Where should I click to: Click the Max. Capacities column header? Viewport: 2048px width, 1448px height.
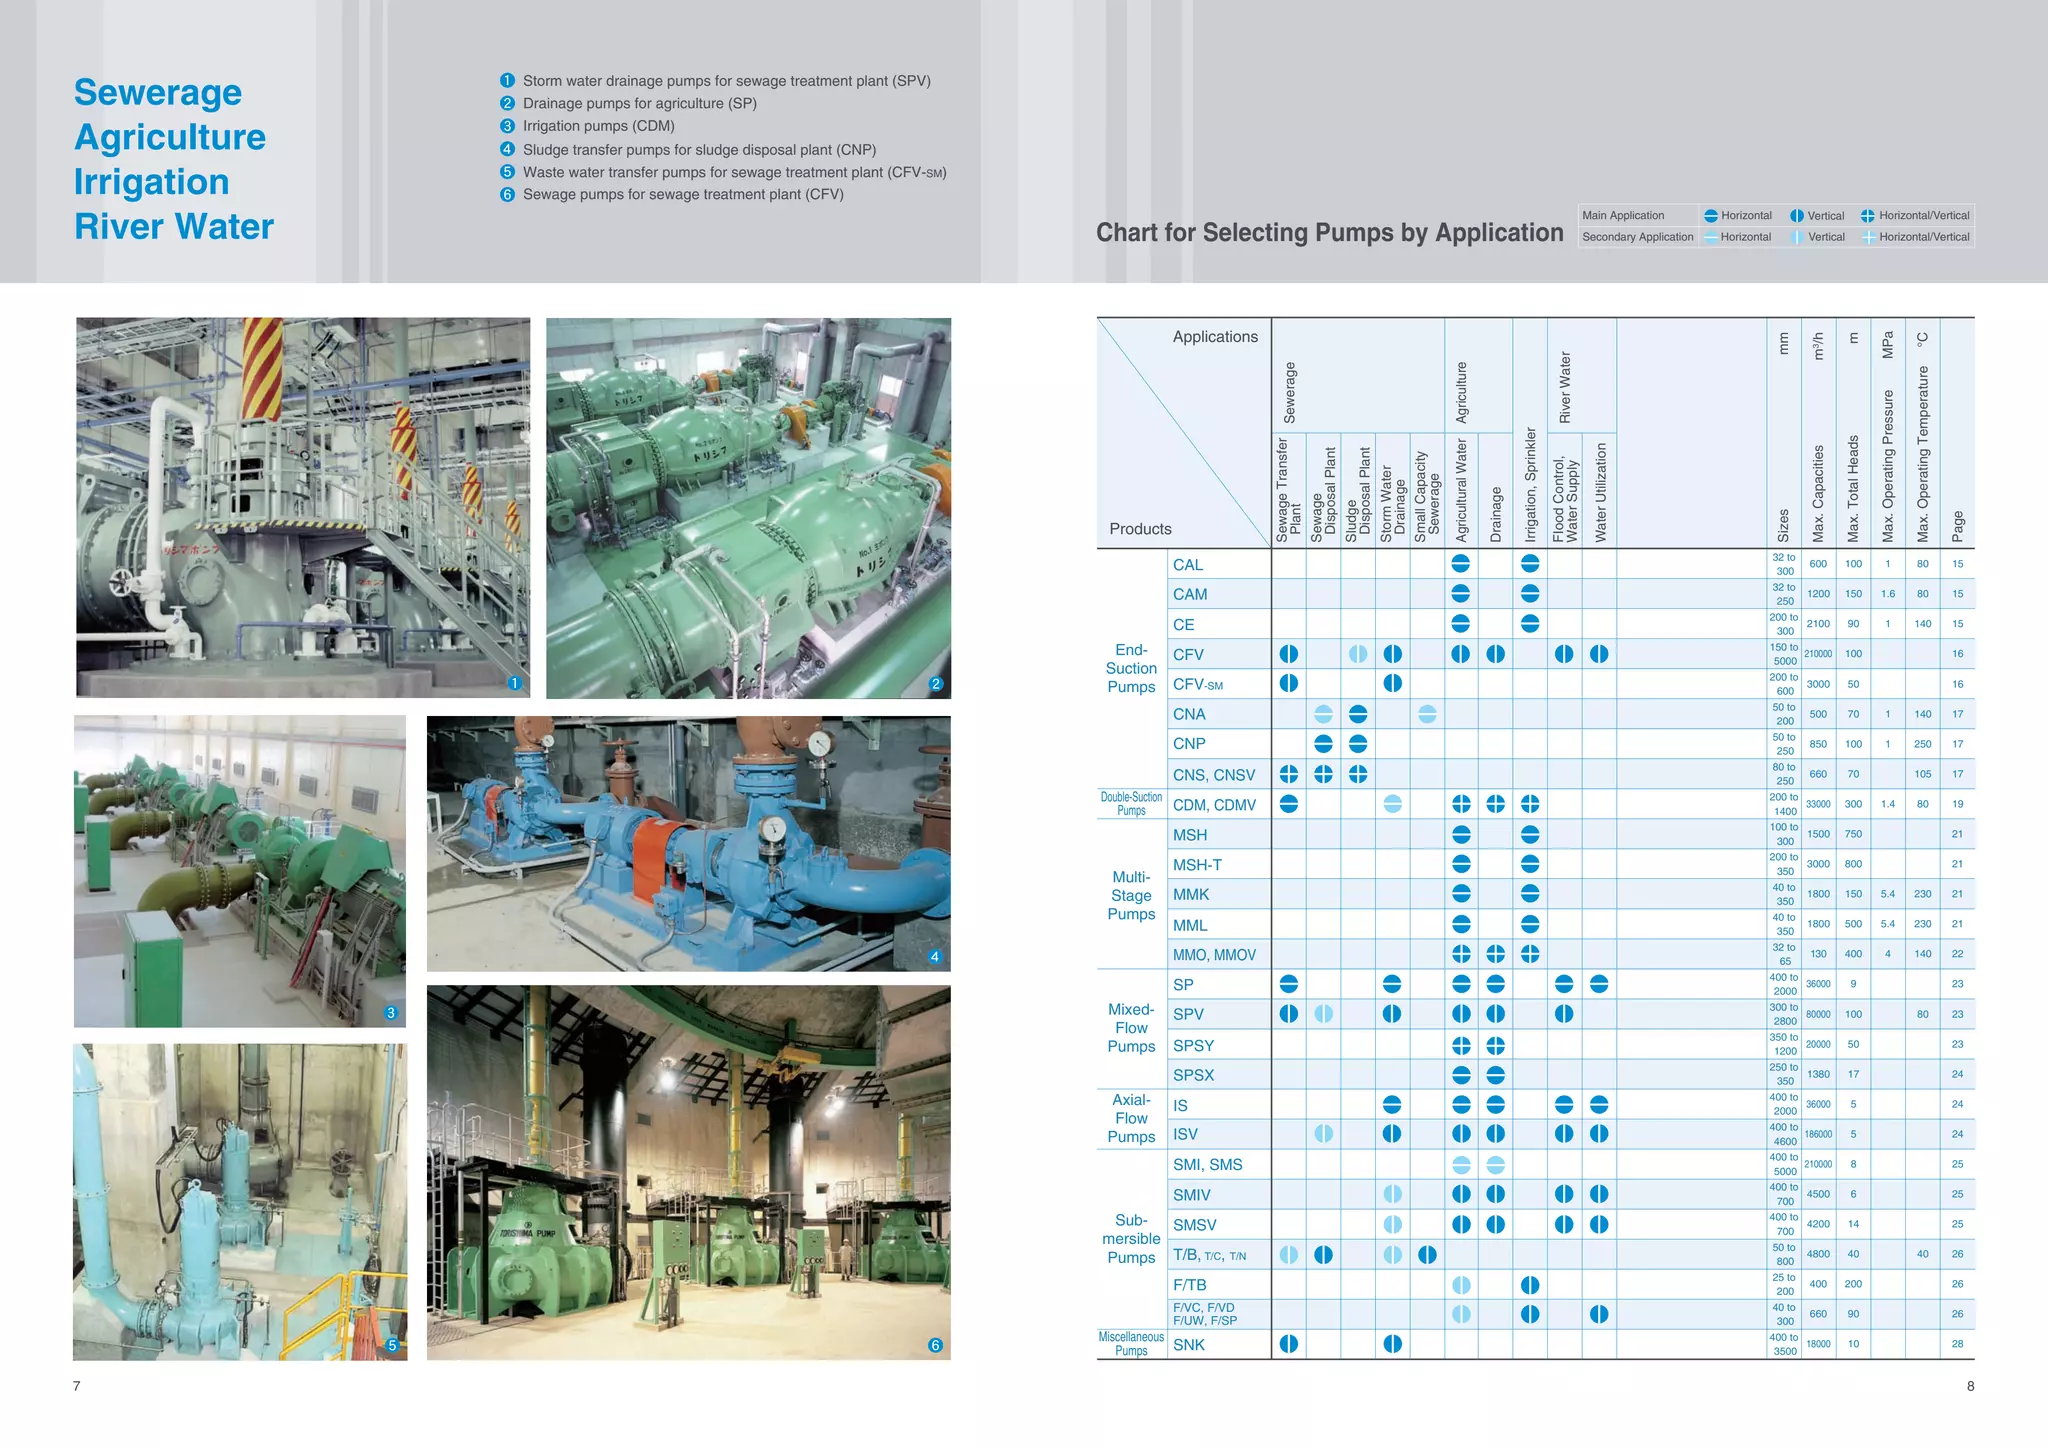1818,493
